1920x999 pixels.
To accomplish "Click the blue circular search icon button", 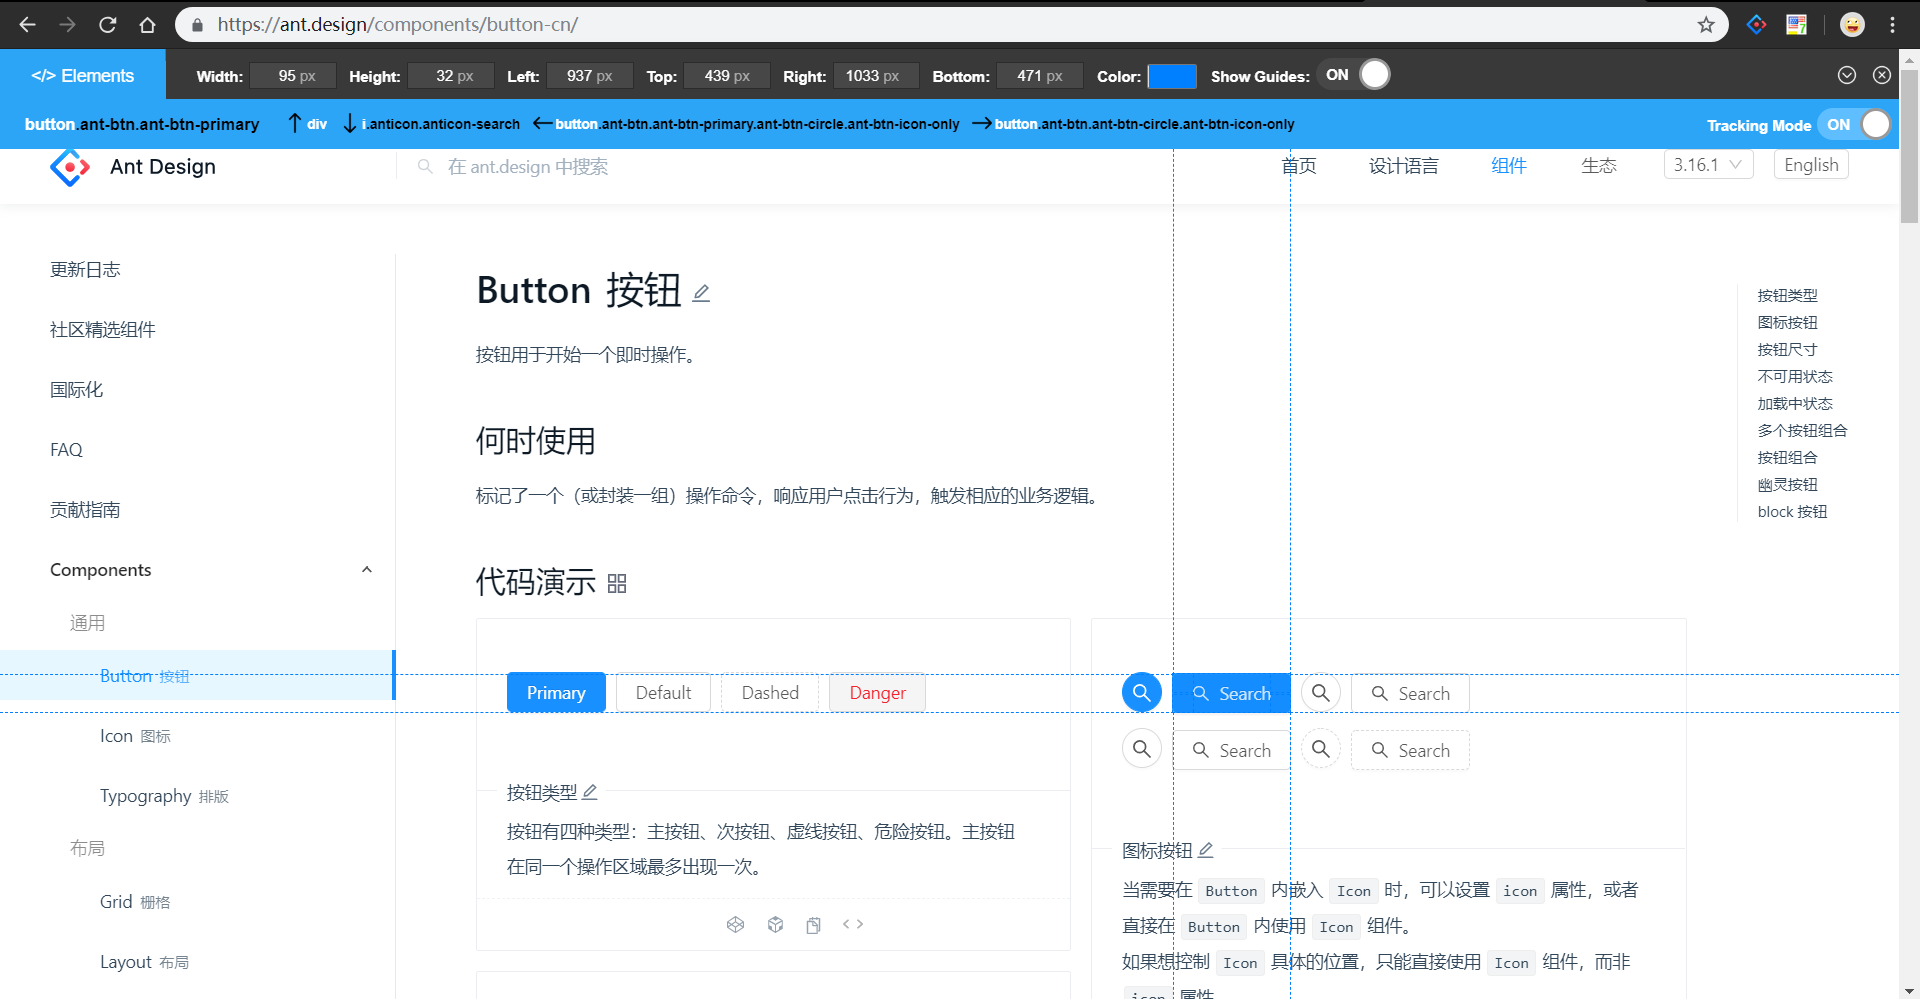I will click(1141, 693).
